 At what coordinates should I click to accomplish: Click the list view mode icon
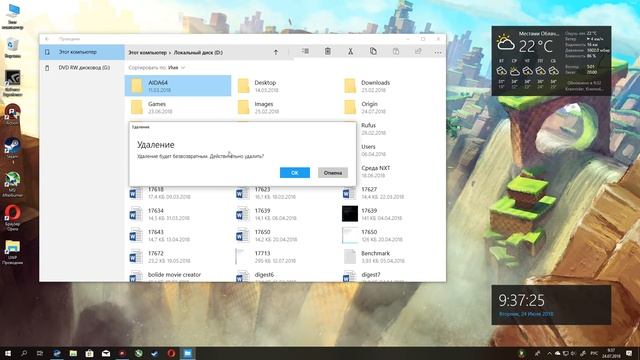[x=305, y=51]
